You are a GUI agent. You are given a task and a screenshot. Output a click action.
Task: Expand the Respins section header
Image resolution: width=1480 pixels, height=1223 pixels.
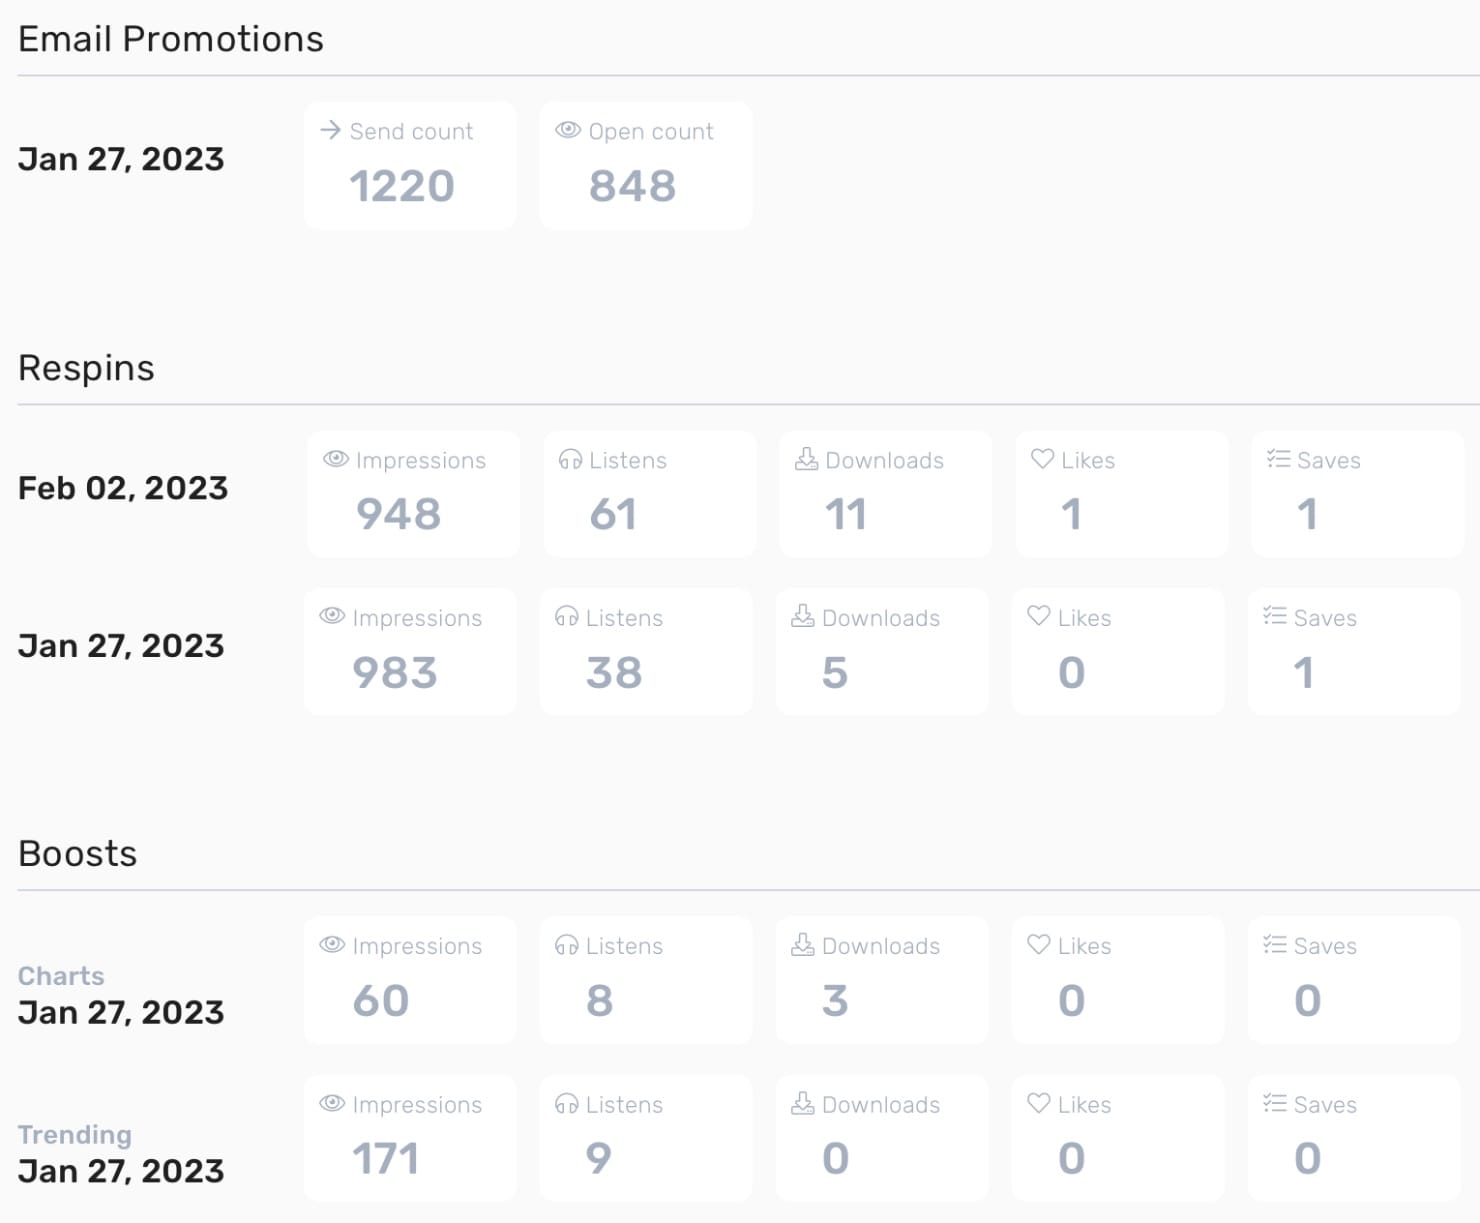tap(87, 368)
